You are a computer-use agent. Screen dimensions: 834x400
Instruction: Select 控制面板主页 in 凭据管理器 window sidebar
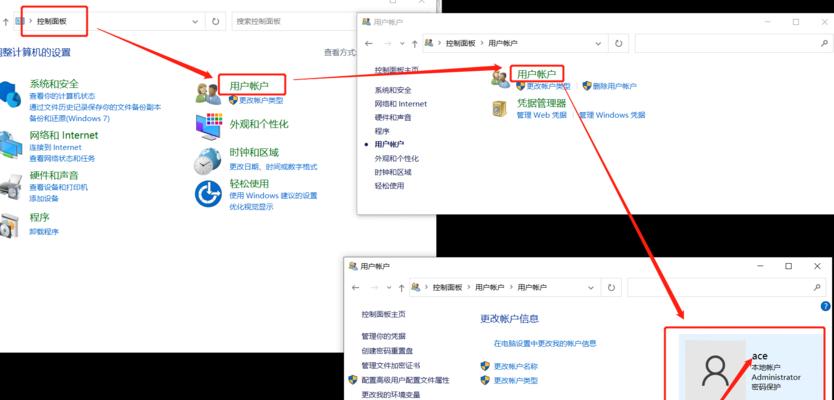(397, 70)
